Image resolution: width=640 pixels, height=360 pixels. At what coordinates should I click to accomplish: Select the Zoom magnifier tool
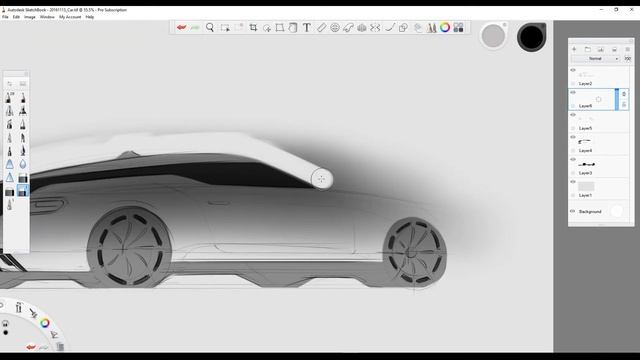210,27
